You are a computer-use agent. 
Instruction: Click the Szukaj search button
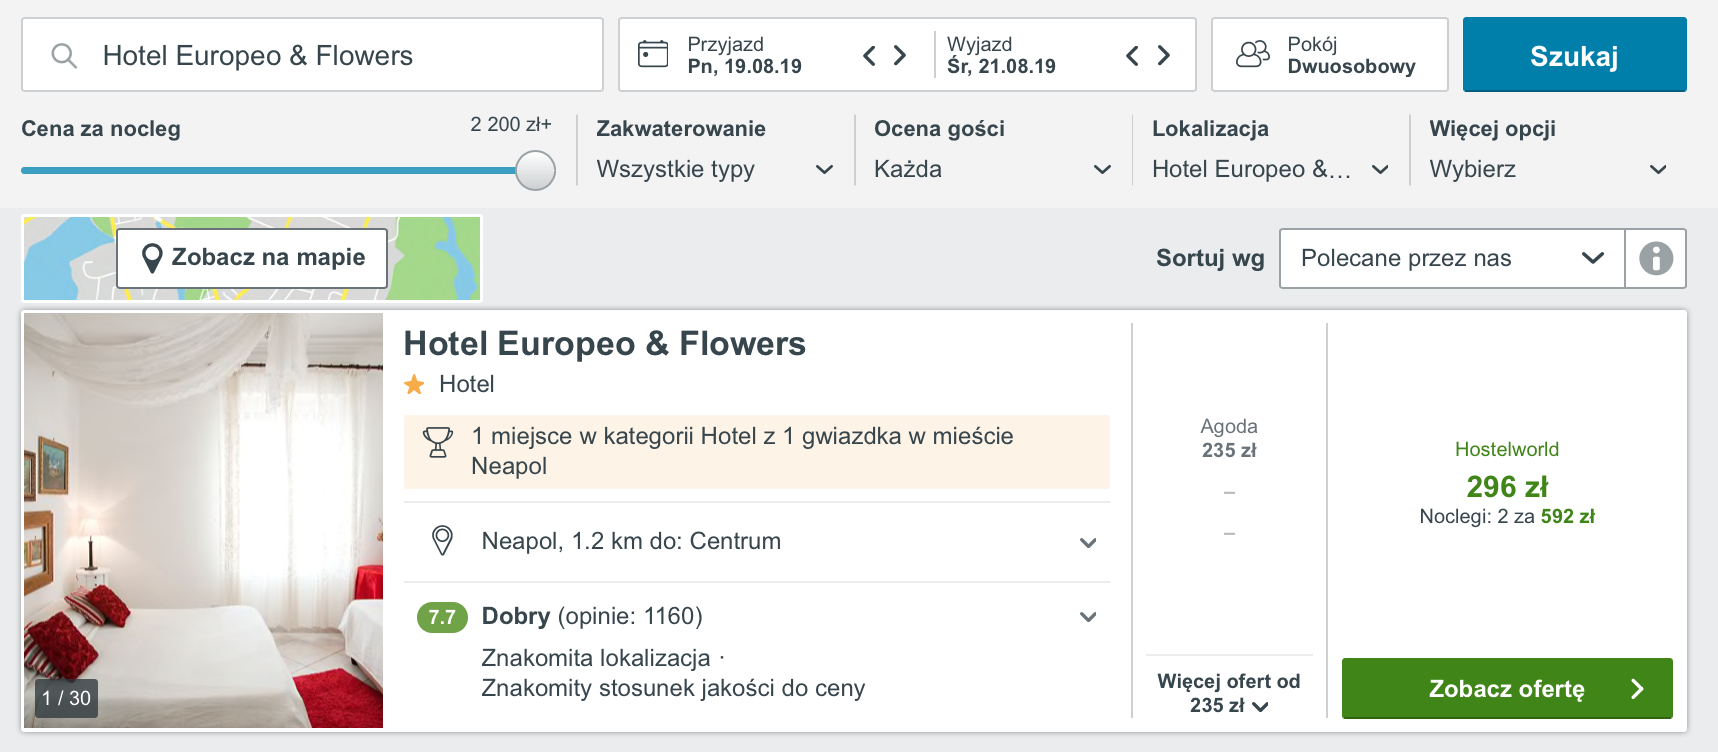[1574, 55]
